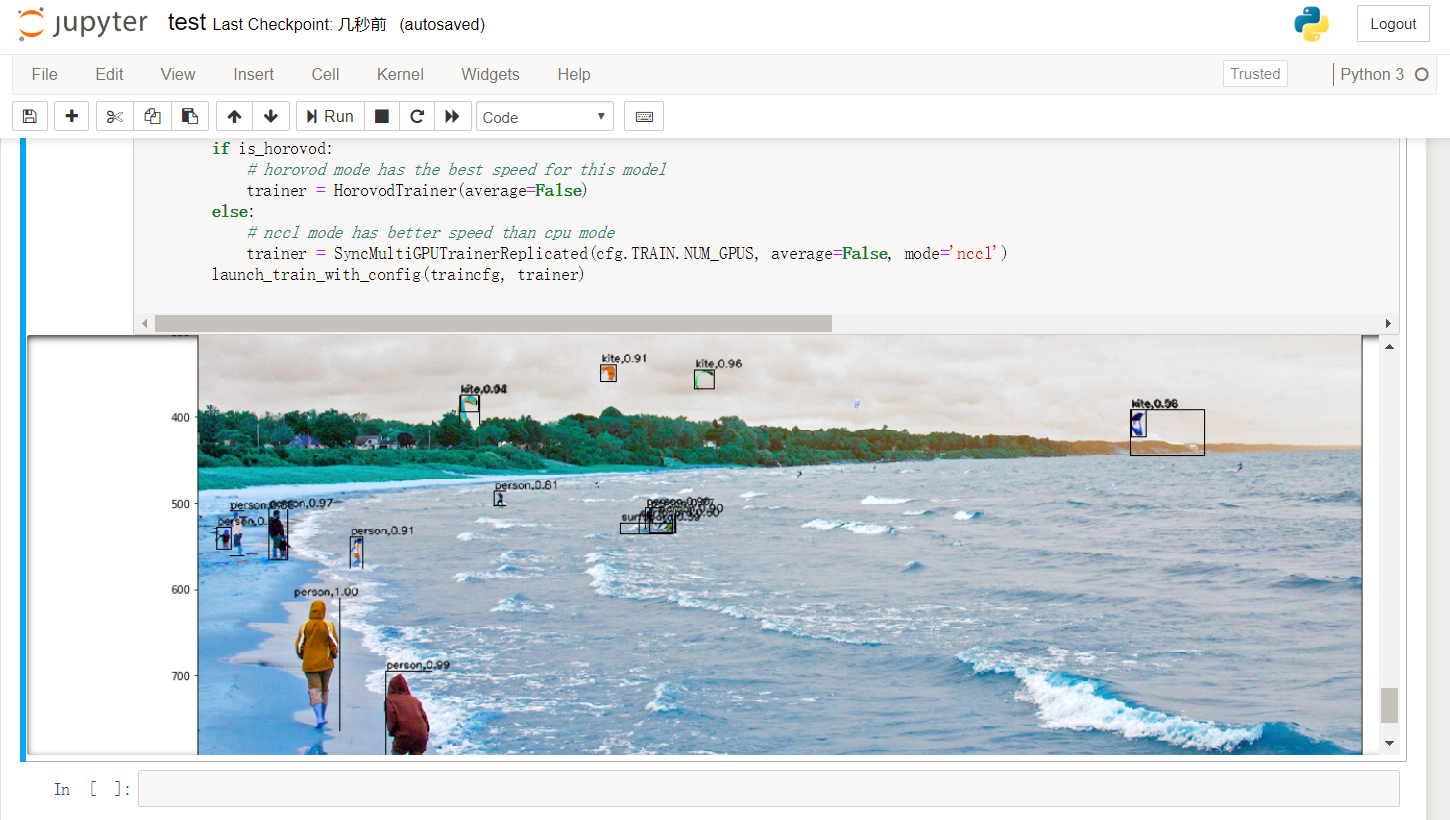Viewport: 1450px width, 820px height.
Task: Insert a cell below with plus icon
Action: pyautogui.click(x=72, y=116)
